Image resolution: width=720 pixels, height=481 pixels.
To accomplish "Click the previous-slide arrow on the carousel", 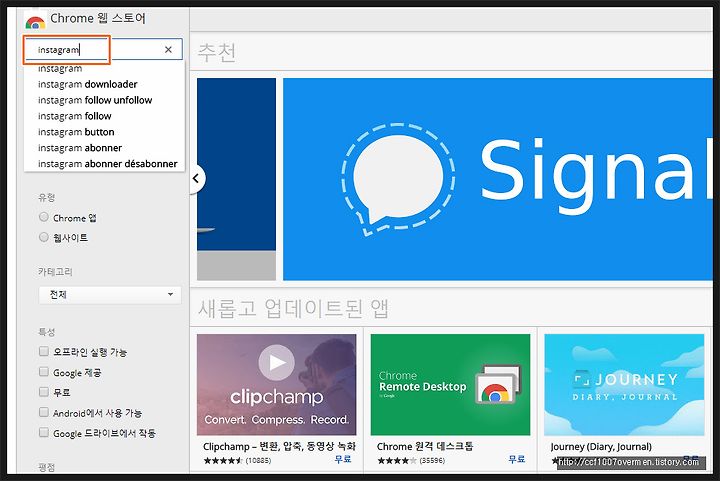I will coord(197,179).
